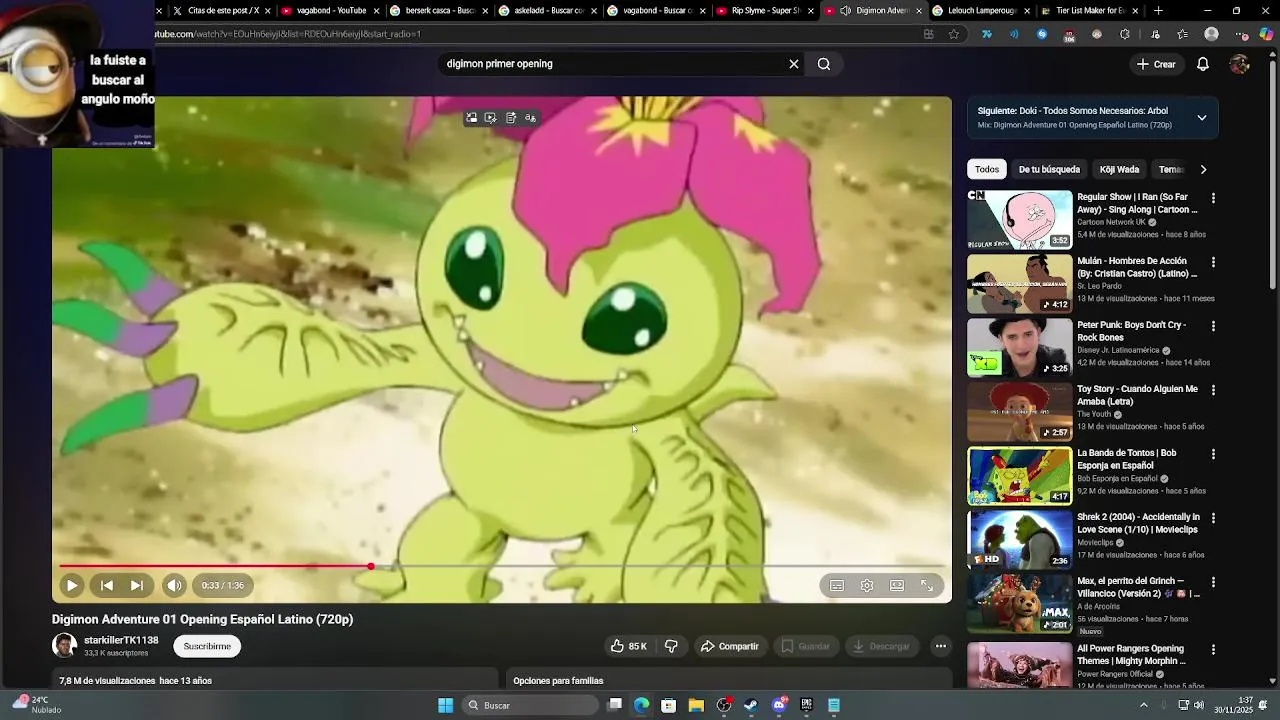Screen dimensions: 1280x720
Task: Toggle subtitles on the video player
Action: coord(837,586)
